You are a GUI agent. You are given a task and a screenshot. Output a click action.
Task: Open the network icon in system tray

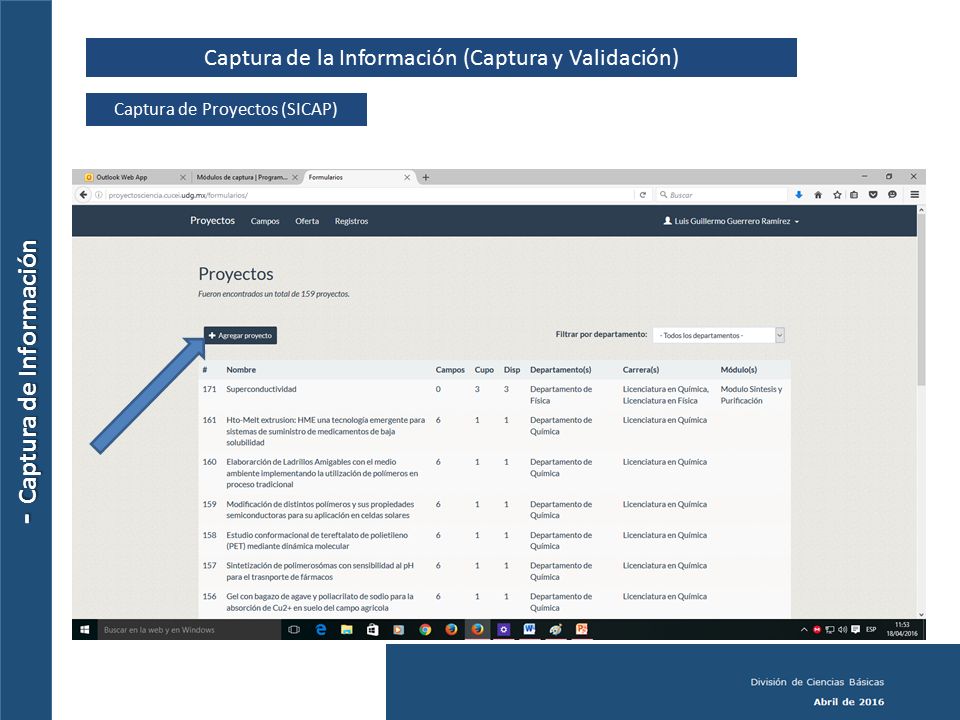click(830, 629)
